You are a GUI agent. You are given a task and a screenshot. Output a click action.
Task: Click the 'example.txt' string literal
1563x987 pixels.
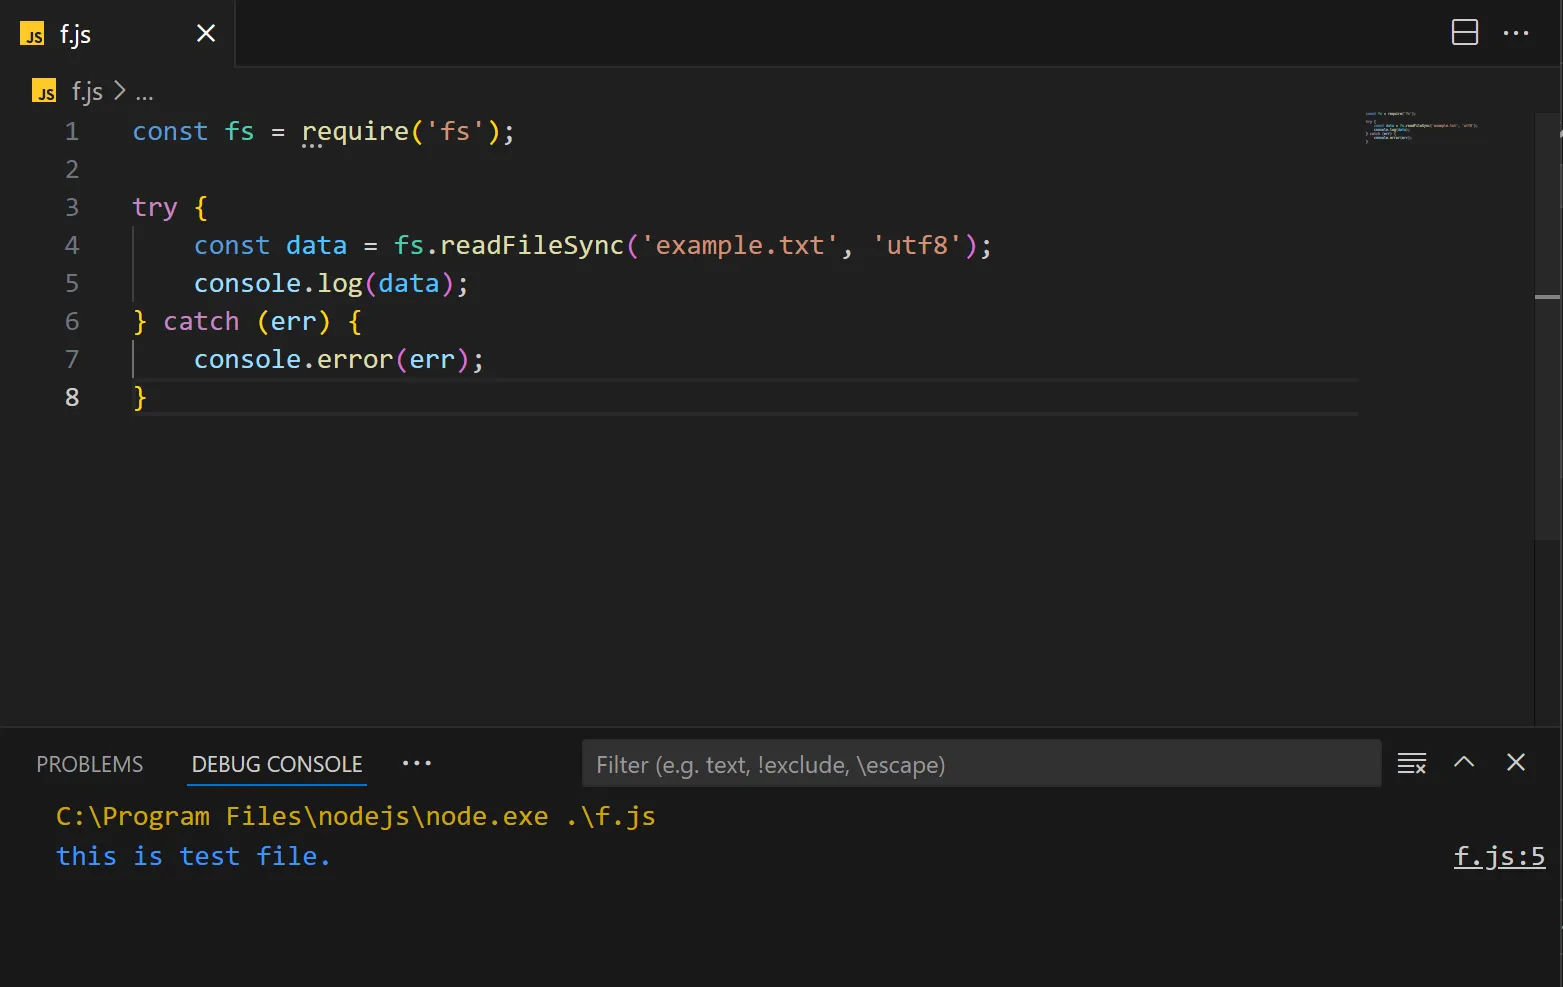click(x=740, y=246)
